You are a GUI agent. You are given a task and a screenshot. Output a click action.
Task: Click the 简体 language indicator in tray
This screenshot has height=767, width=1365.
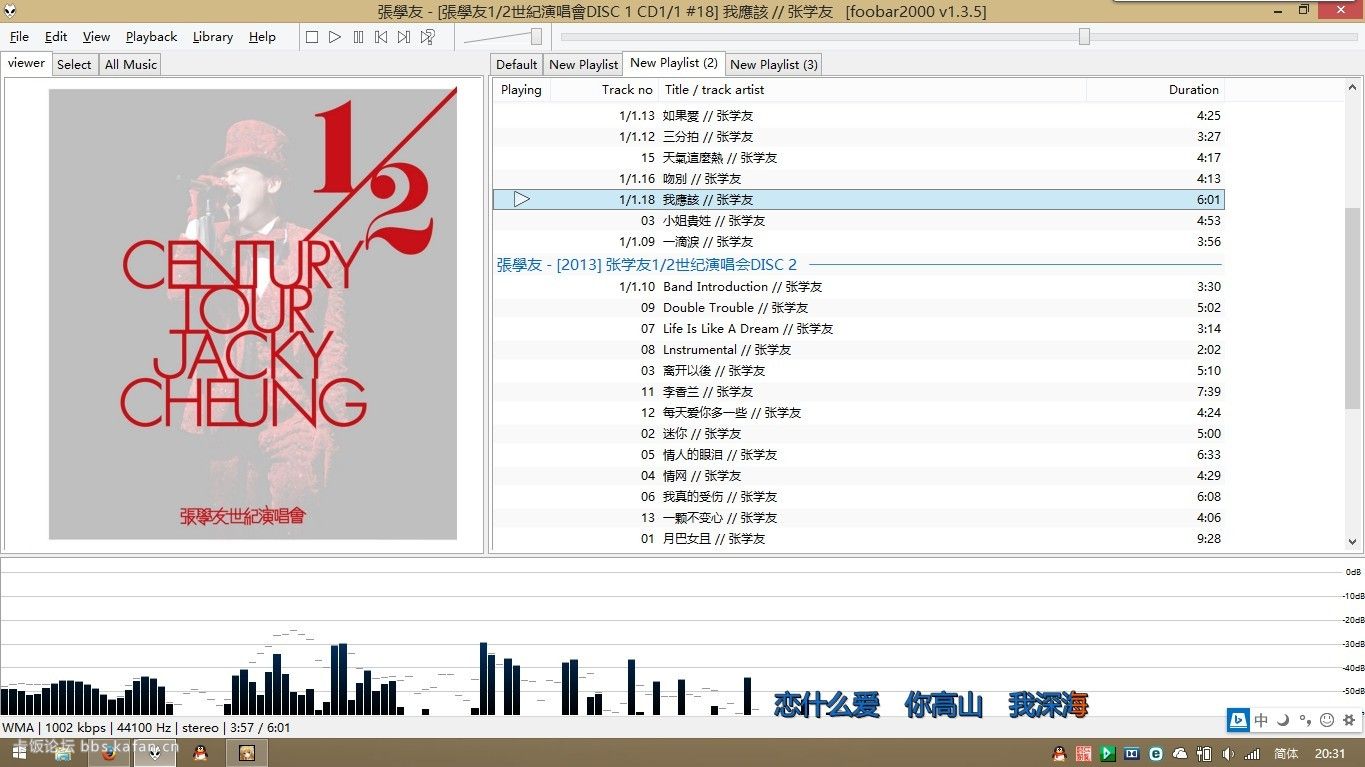coord(1286,754)
